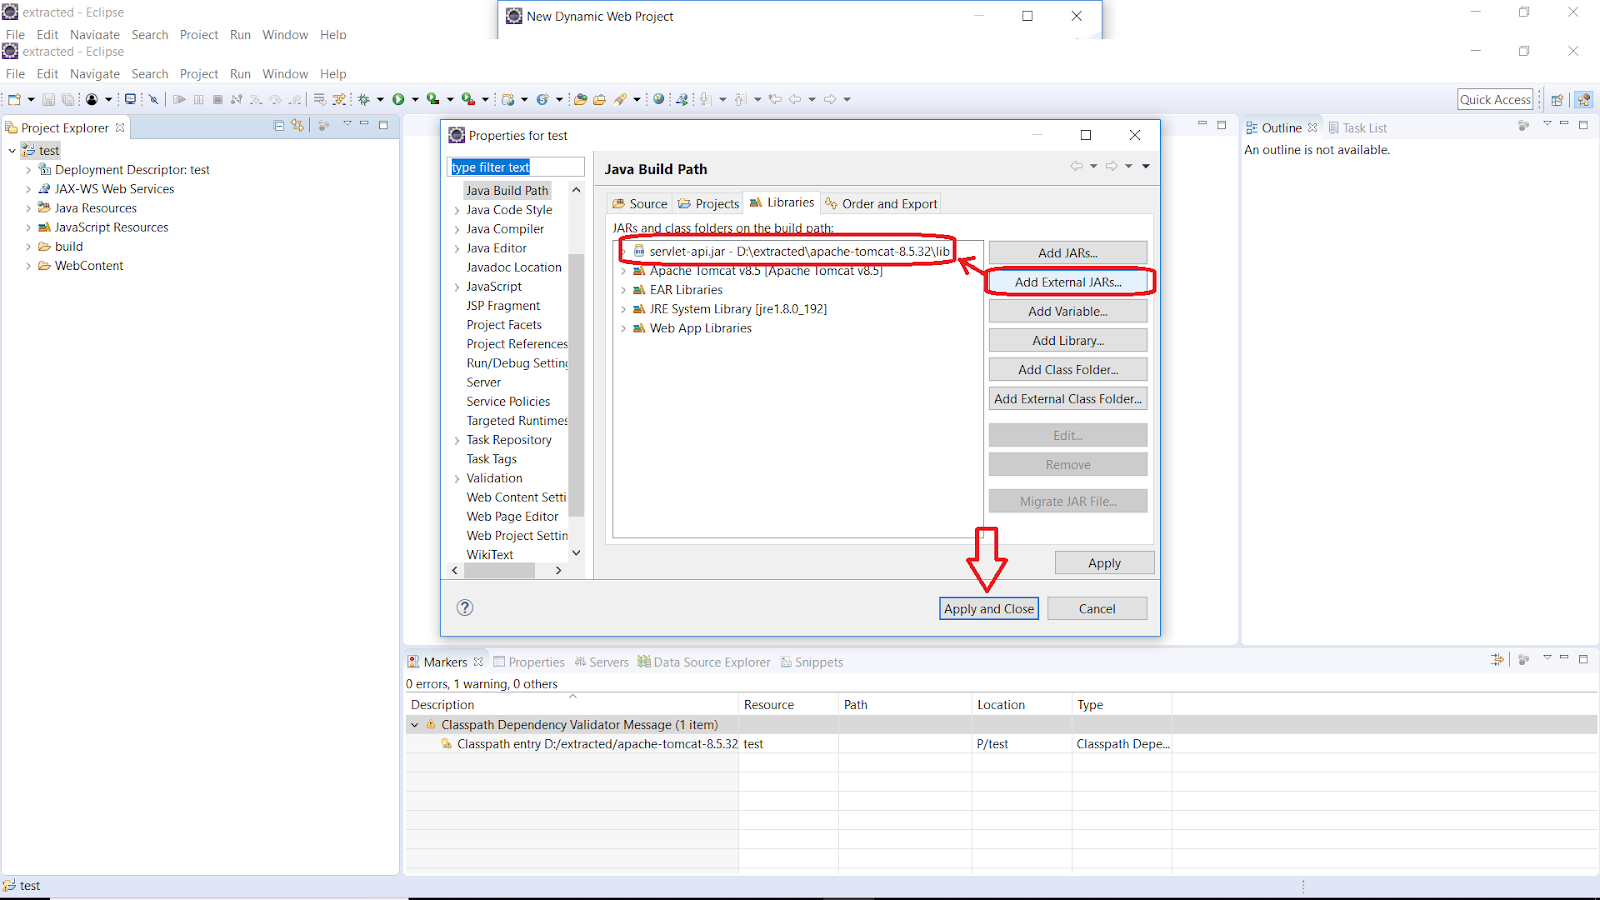Switch to the Source tab
The height and width of the screenshot is (900, 1600).
[x=640, y=203]
